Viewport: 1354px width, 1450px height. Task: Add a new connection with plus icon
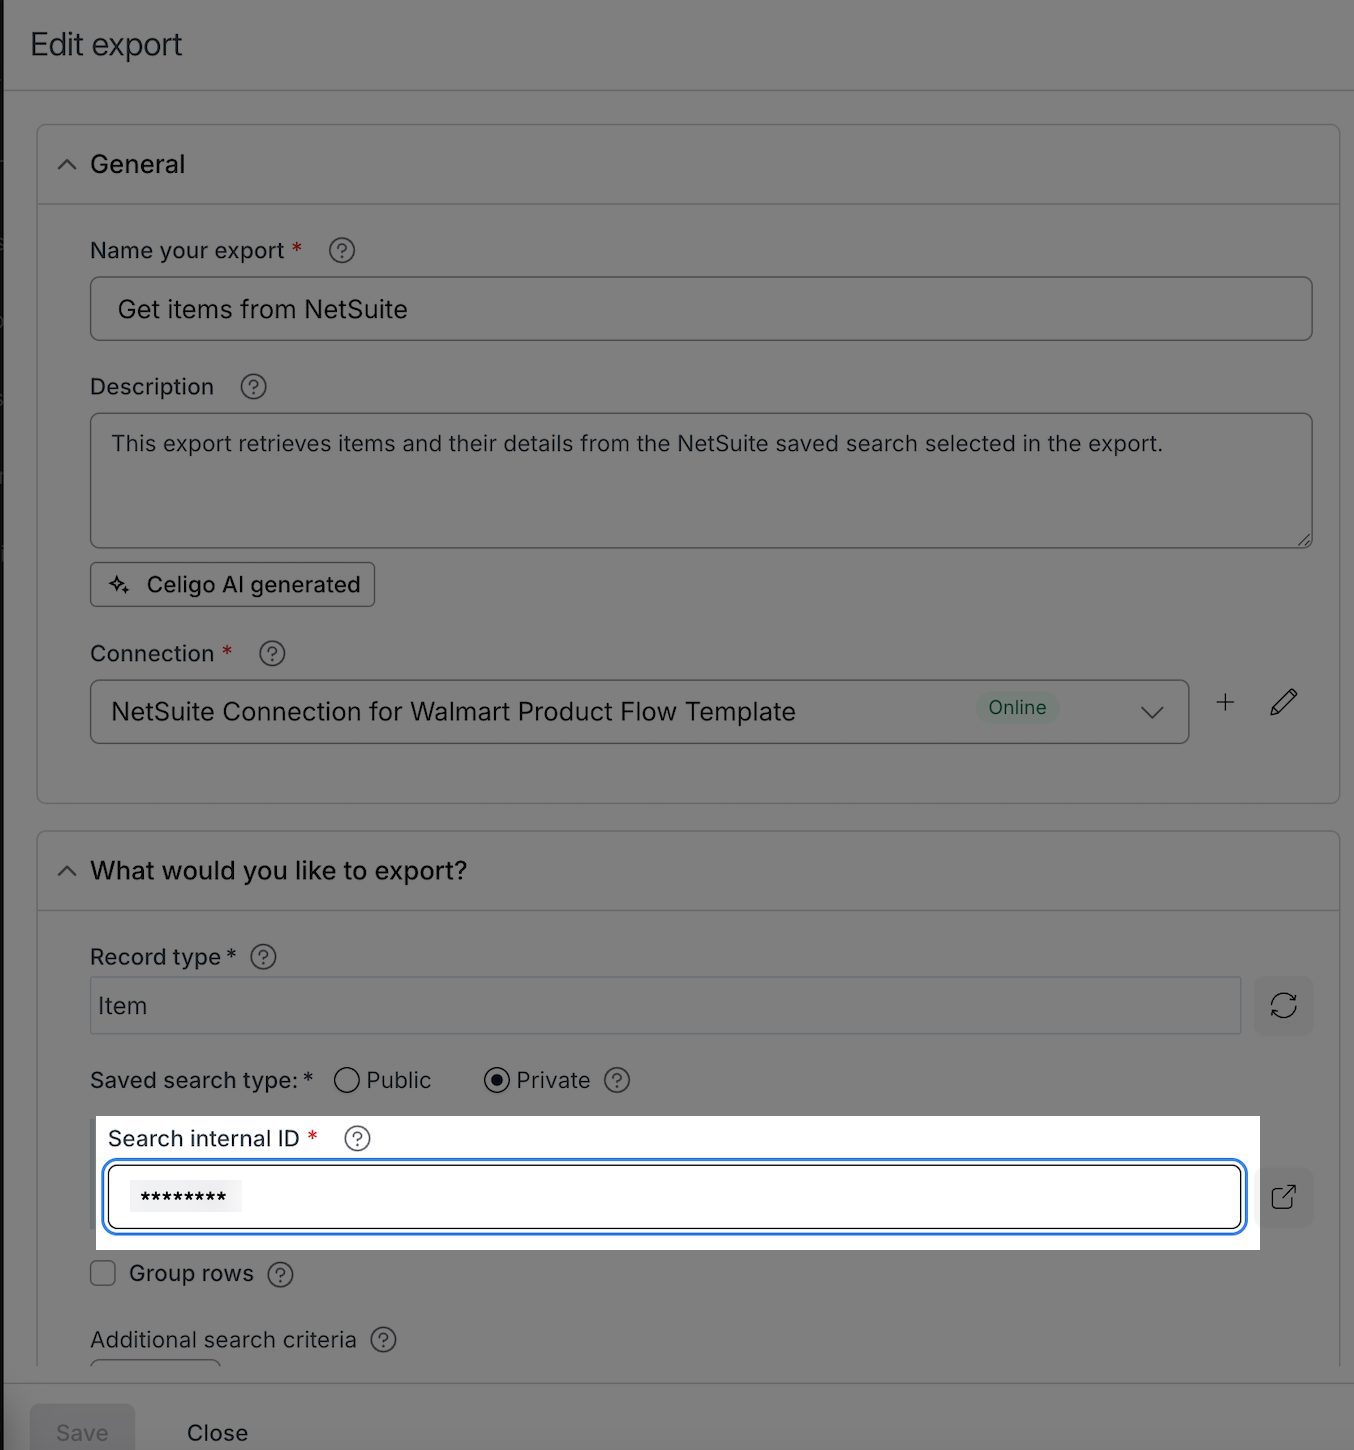click(1225, 702)
